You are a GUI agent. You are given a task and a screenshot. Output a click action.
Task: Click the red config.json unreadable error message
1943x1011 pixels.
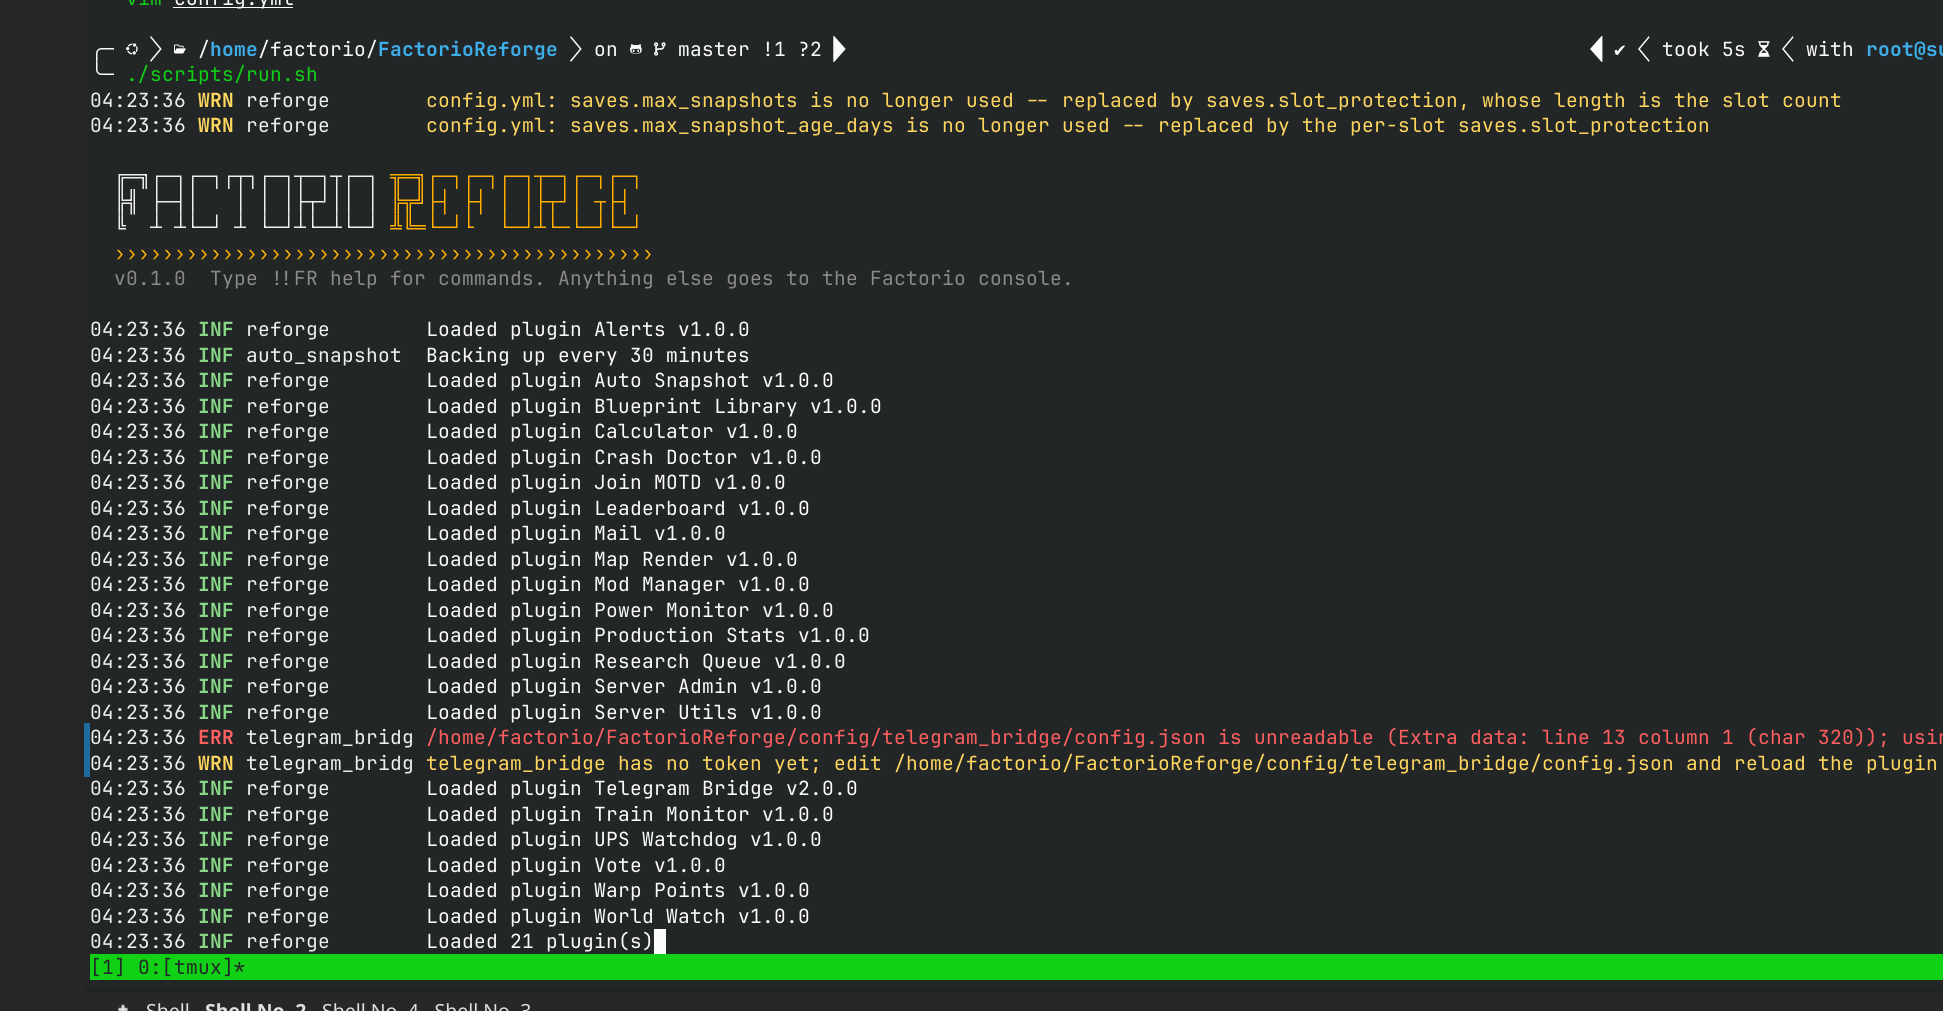tap(1184, 738)
